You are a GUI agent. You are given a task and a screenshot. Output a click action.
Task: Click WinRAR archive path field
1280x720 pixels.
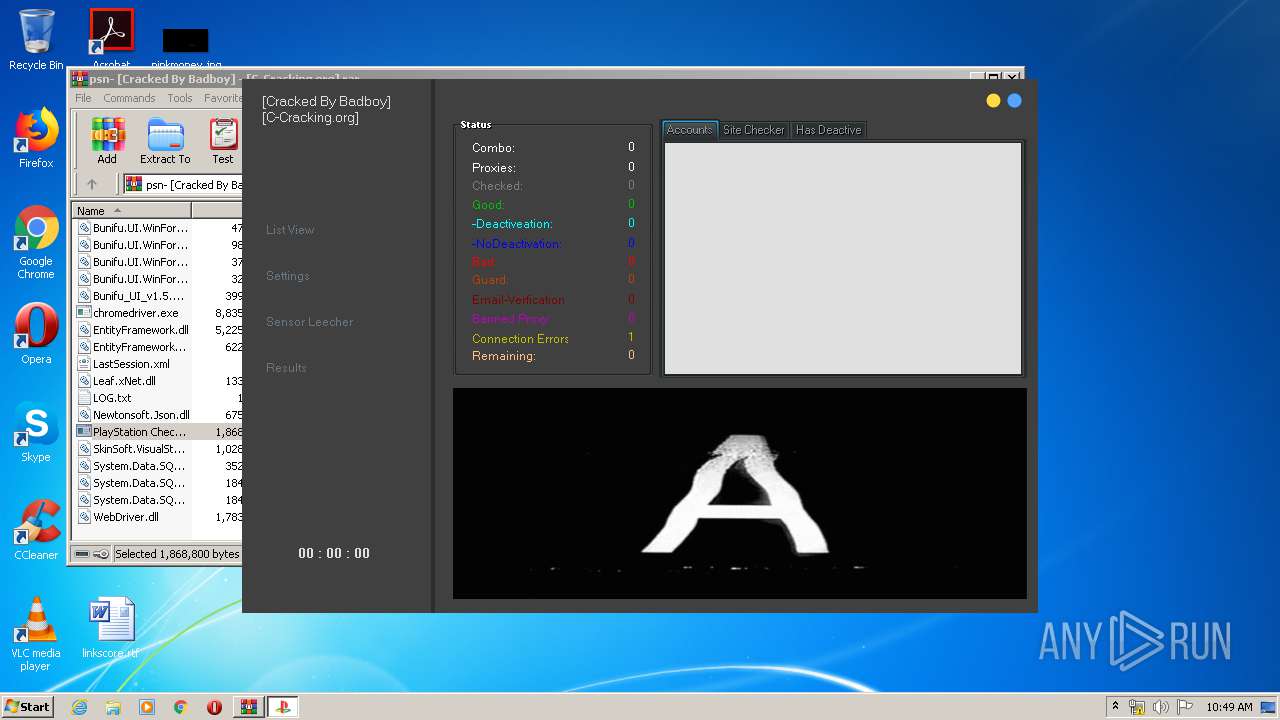pyautogui.click(x=183, y=185)
